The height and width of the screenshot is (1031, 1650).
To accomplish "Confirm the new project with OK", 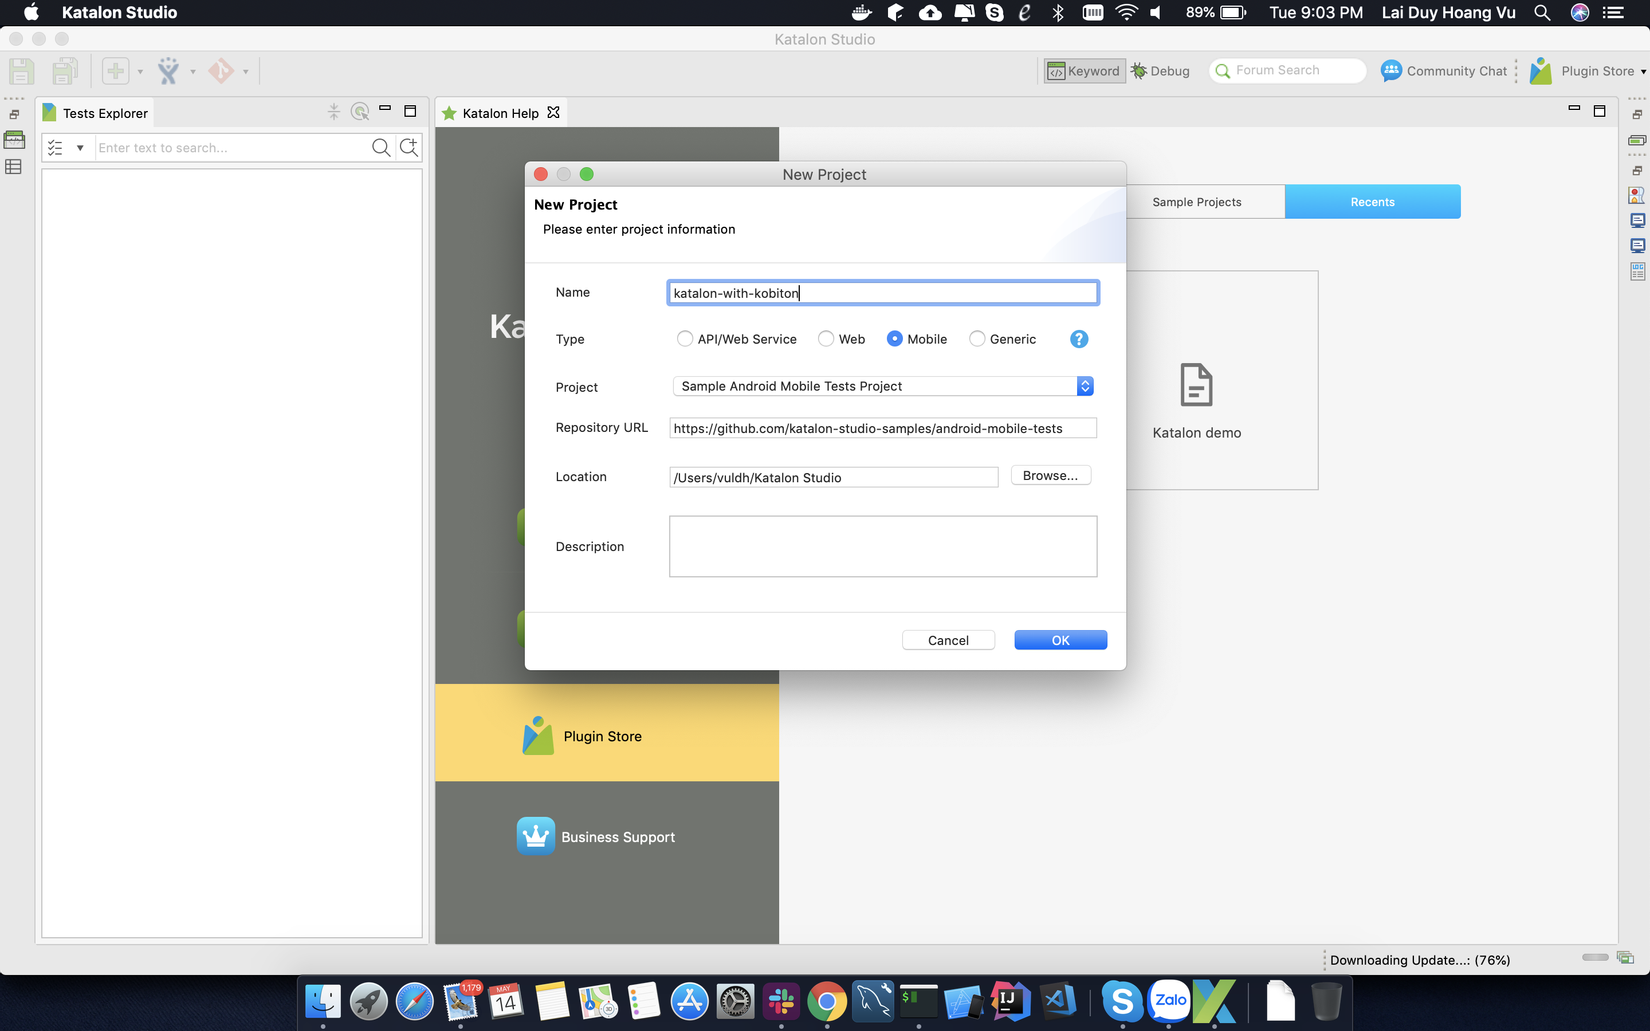I will point(1060,640).
